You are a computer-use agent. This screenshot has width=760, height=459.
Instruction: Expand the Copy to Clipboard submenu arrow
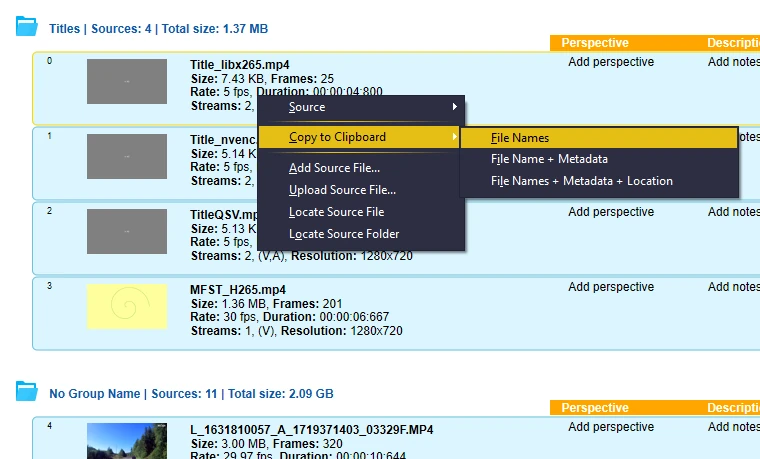(455, 137)
